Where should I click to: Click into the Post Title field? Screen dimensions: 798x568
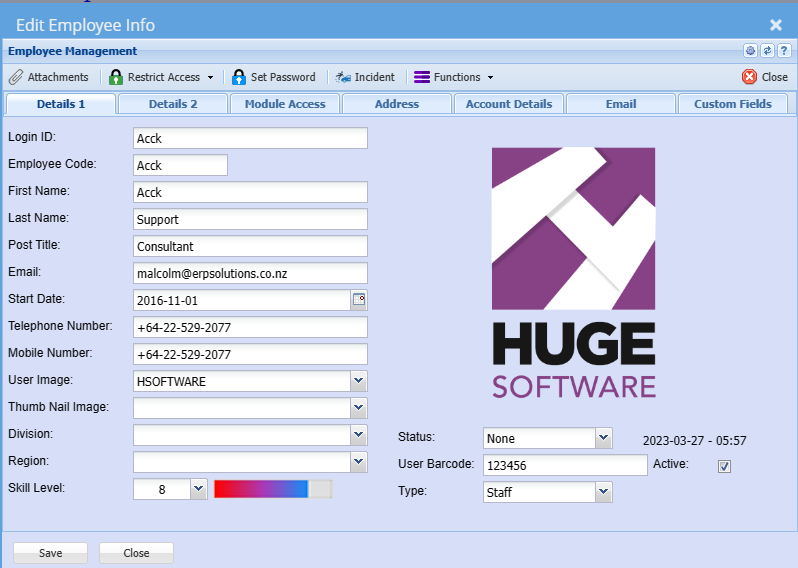point(250,246)
